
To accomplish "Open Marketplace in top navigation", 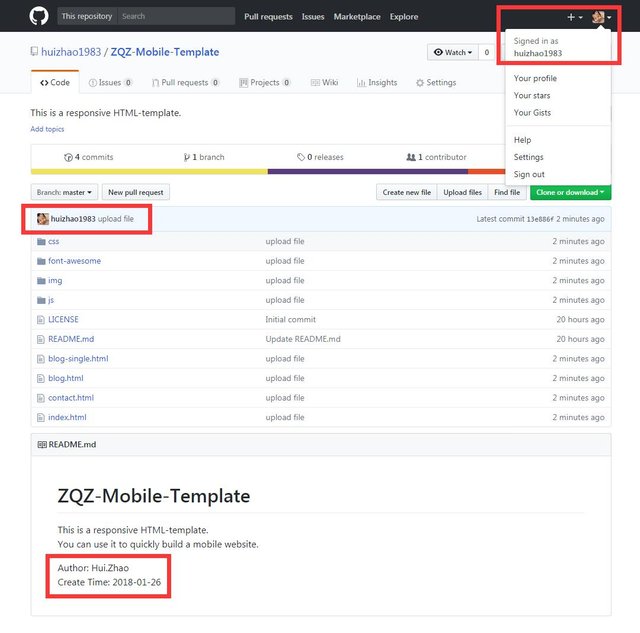I will (357, 17).
